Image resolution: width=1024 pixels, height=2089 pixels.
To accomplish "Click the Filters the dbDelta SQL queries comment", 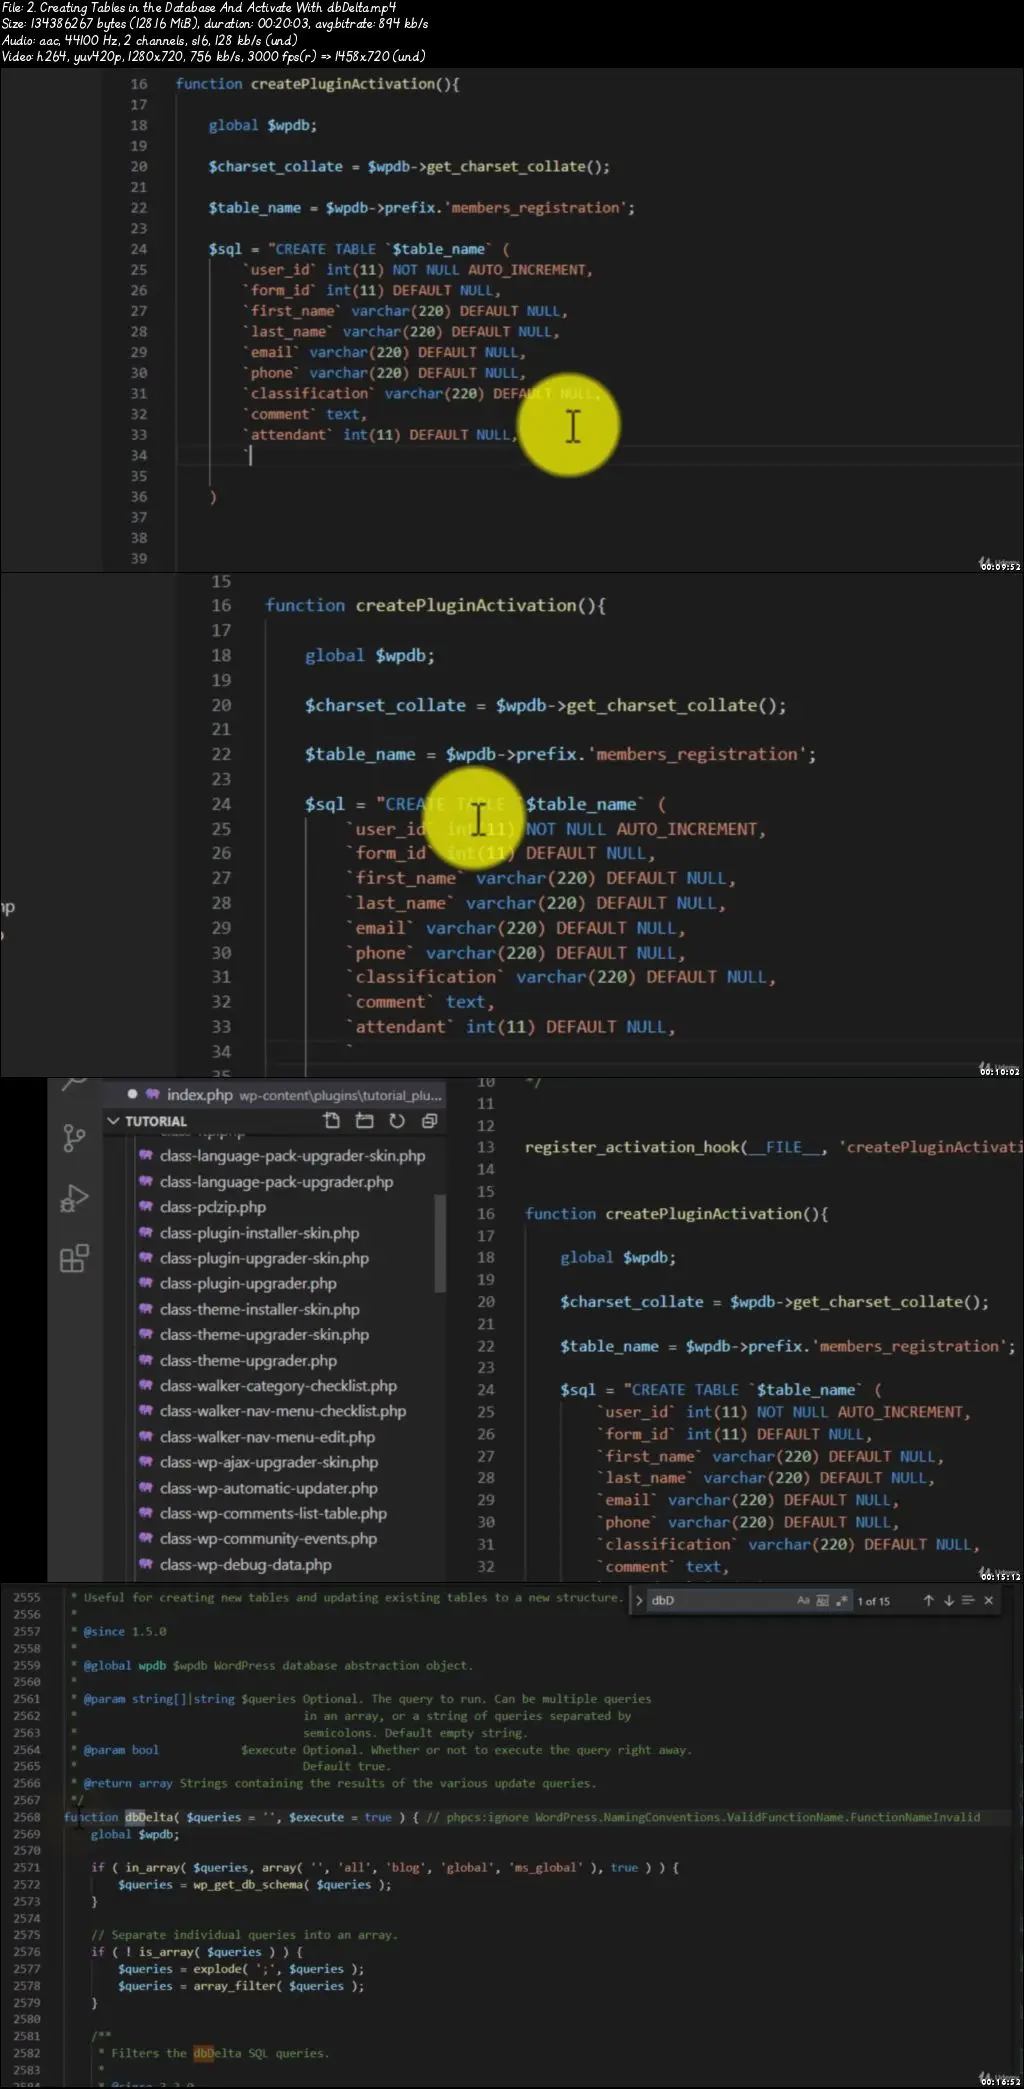I will tap(220, 2054).
